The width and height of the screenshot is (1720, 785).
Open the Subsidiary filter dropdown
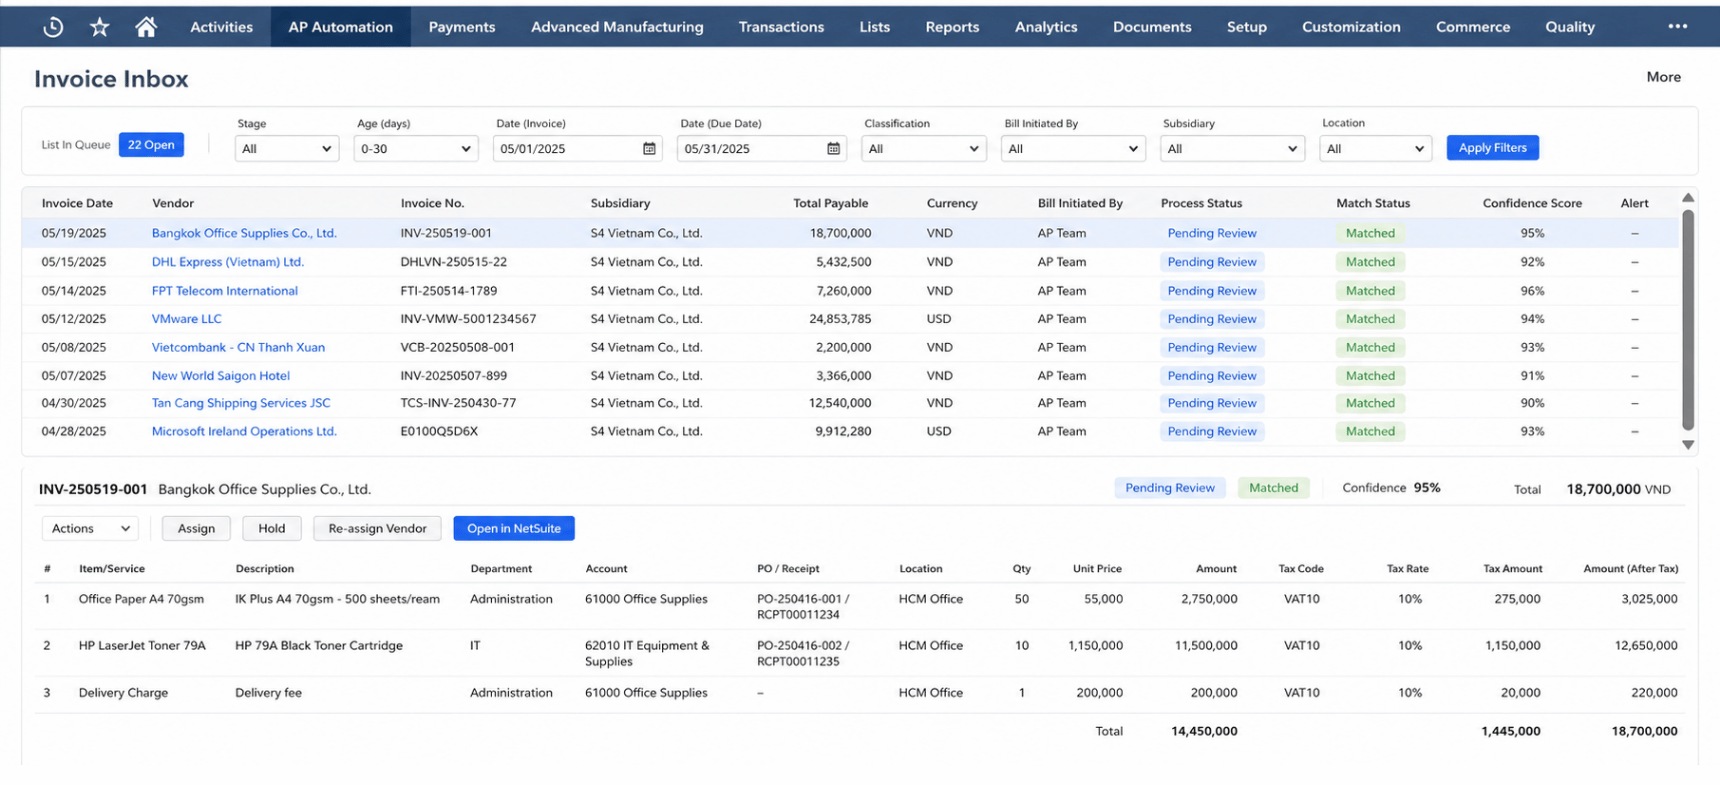(x=1233, y=149)
